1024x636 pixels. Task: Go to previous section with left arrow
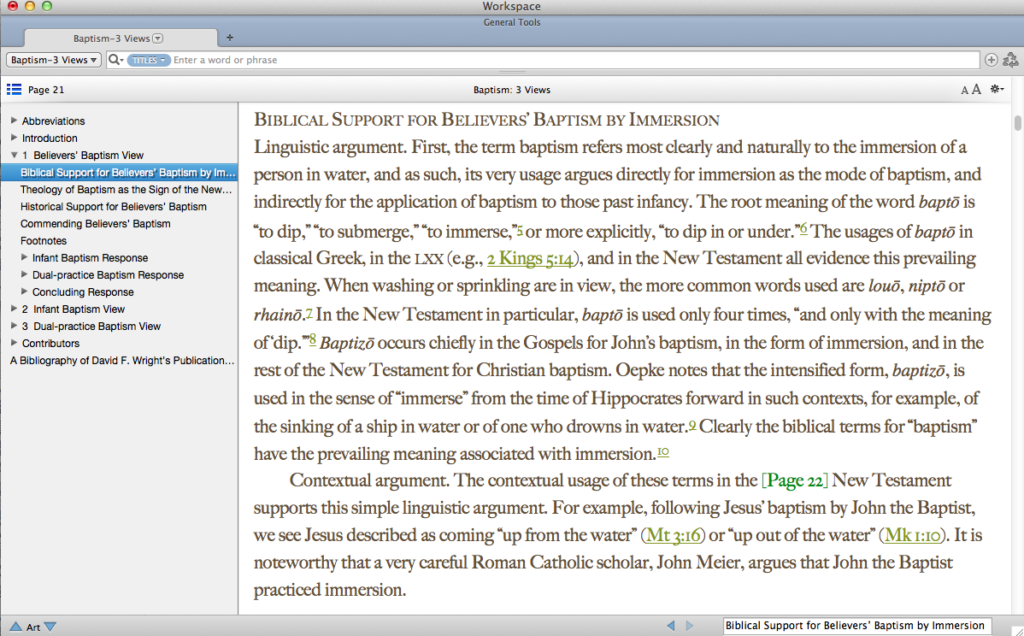click(x=671, y=626)
